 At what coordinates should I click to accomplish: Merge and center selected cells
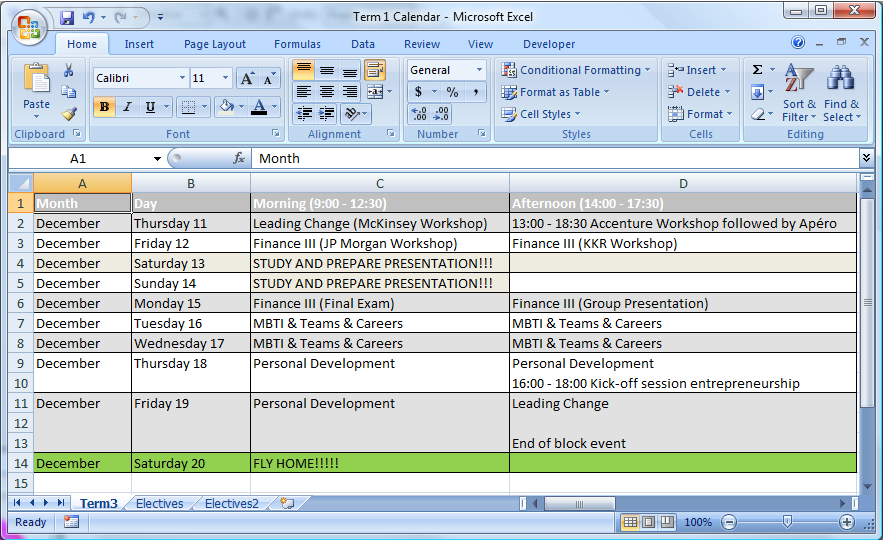click(x=374, y=92)
